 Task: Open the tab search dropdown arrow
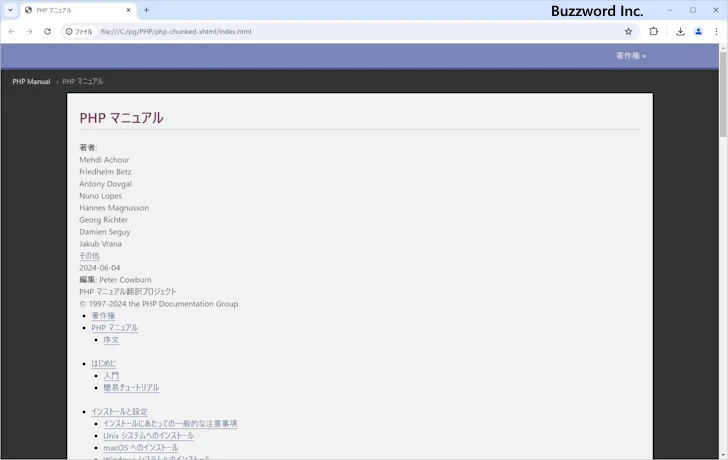click(10, 10)
